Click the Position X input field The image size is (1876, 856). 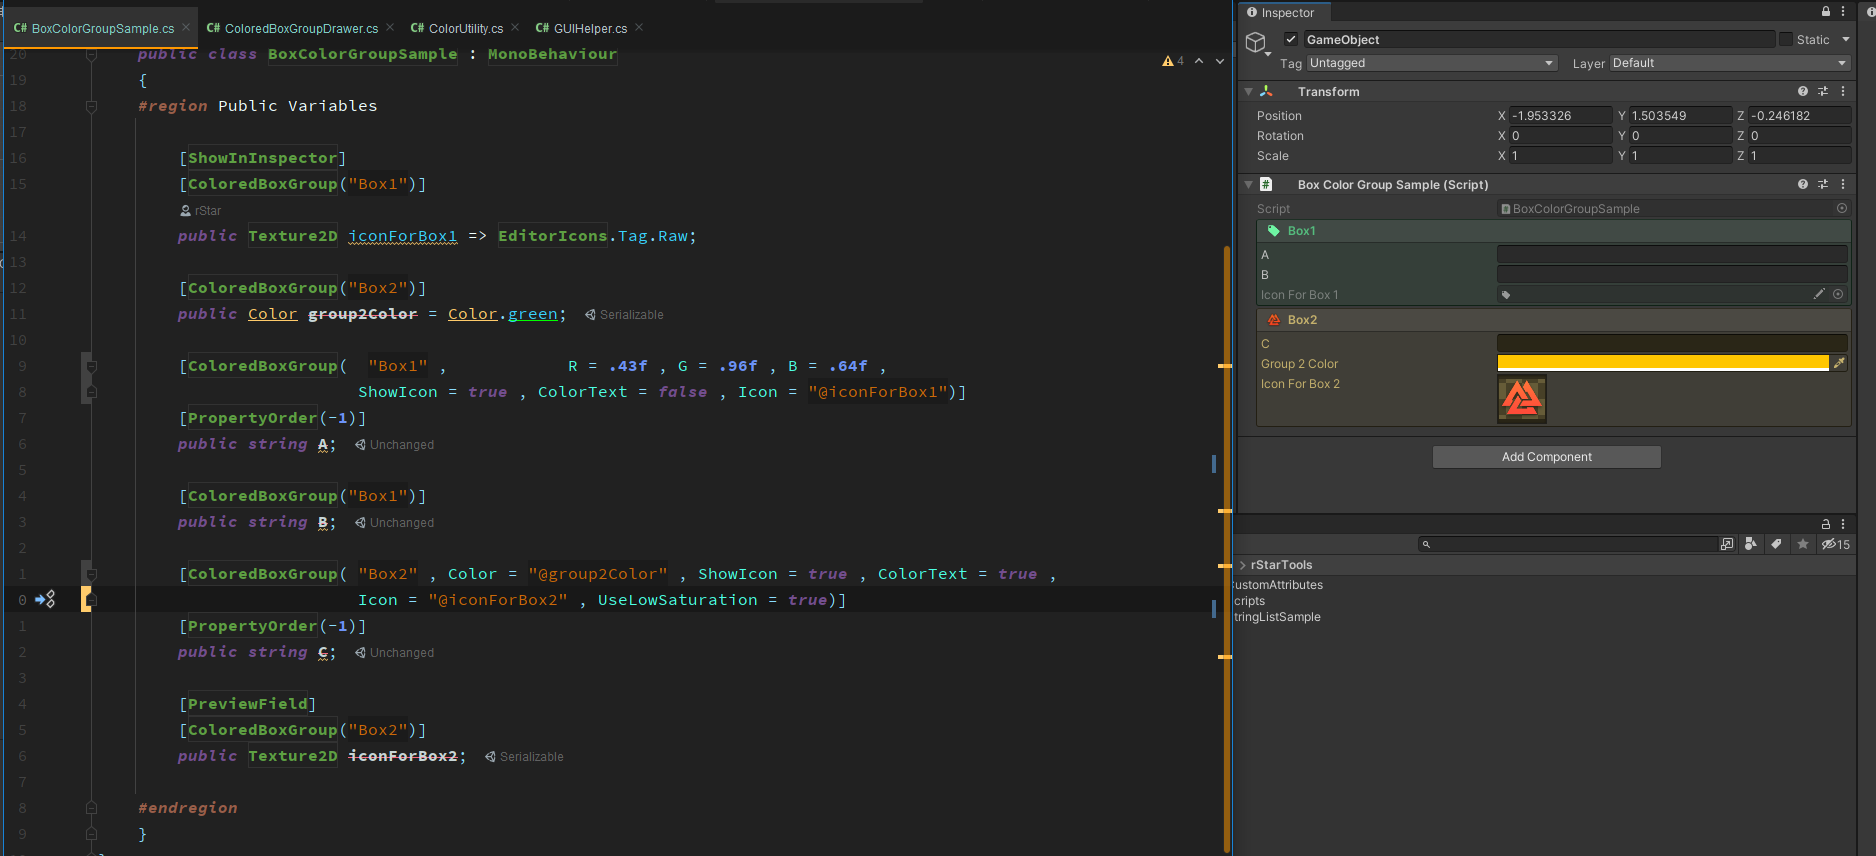[x=1559, y=116]
